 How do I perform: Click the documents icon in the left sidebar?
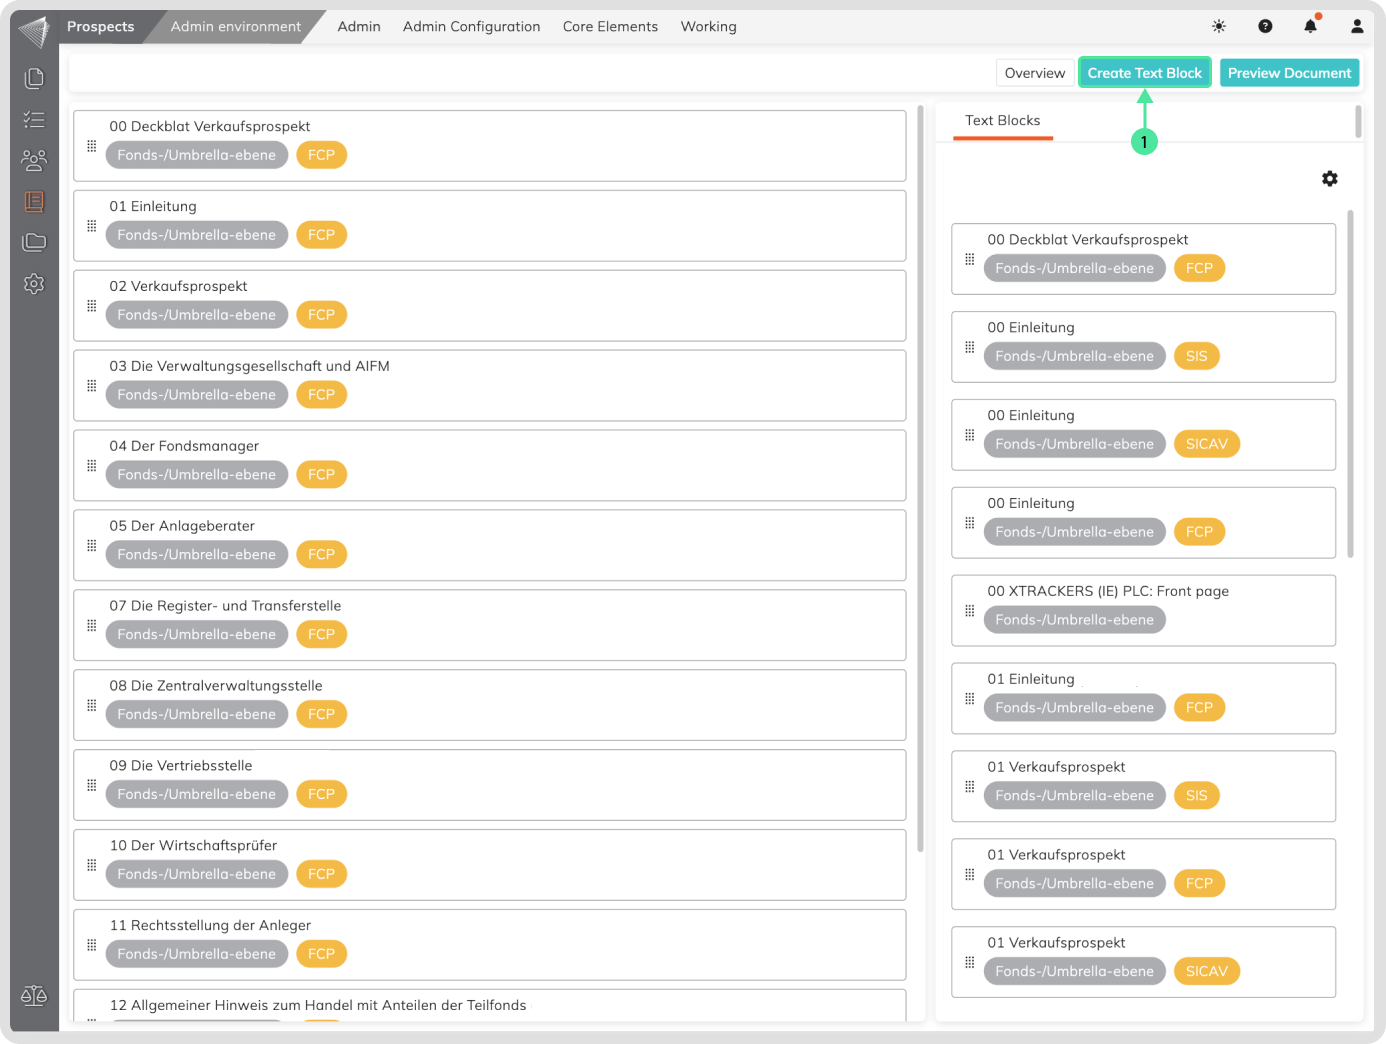point(34,78)
